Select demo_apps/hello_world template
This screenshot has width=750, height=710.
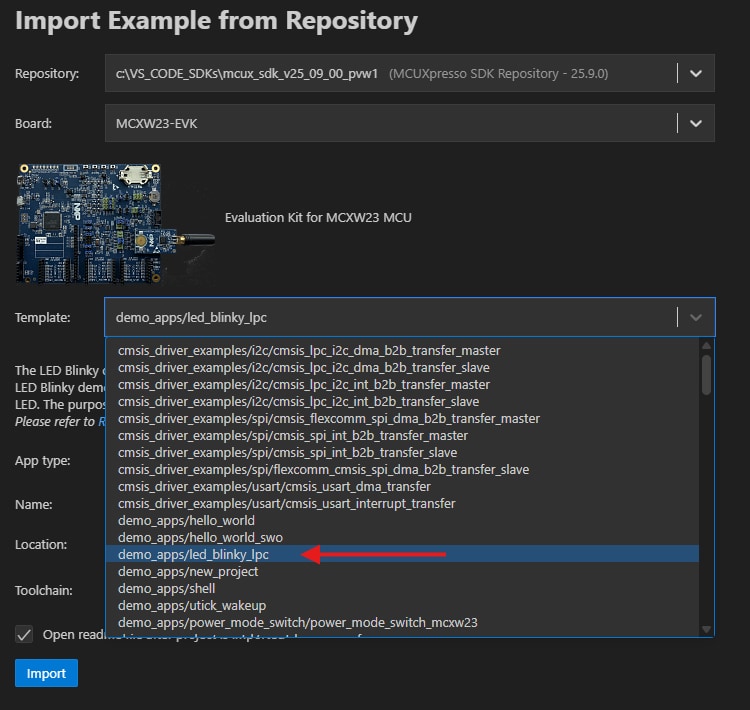point(186,520)
